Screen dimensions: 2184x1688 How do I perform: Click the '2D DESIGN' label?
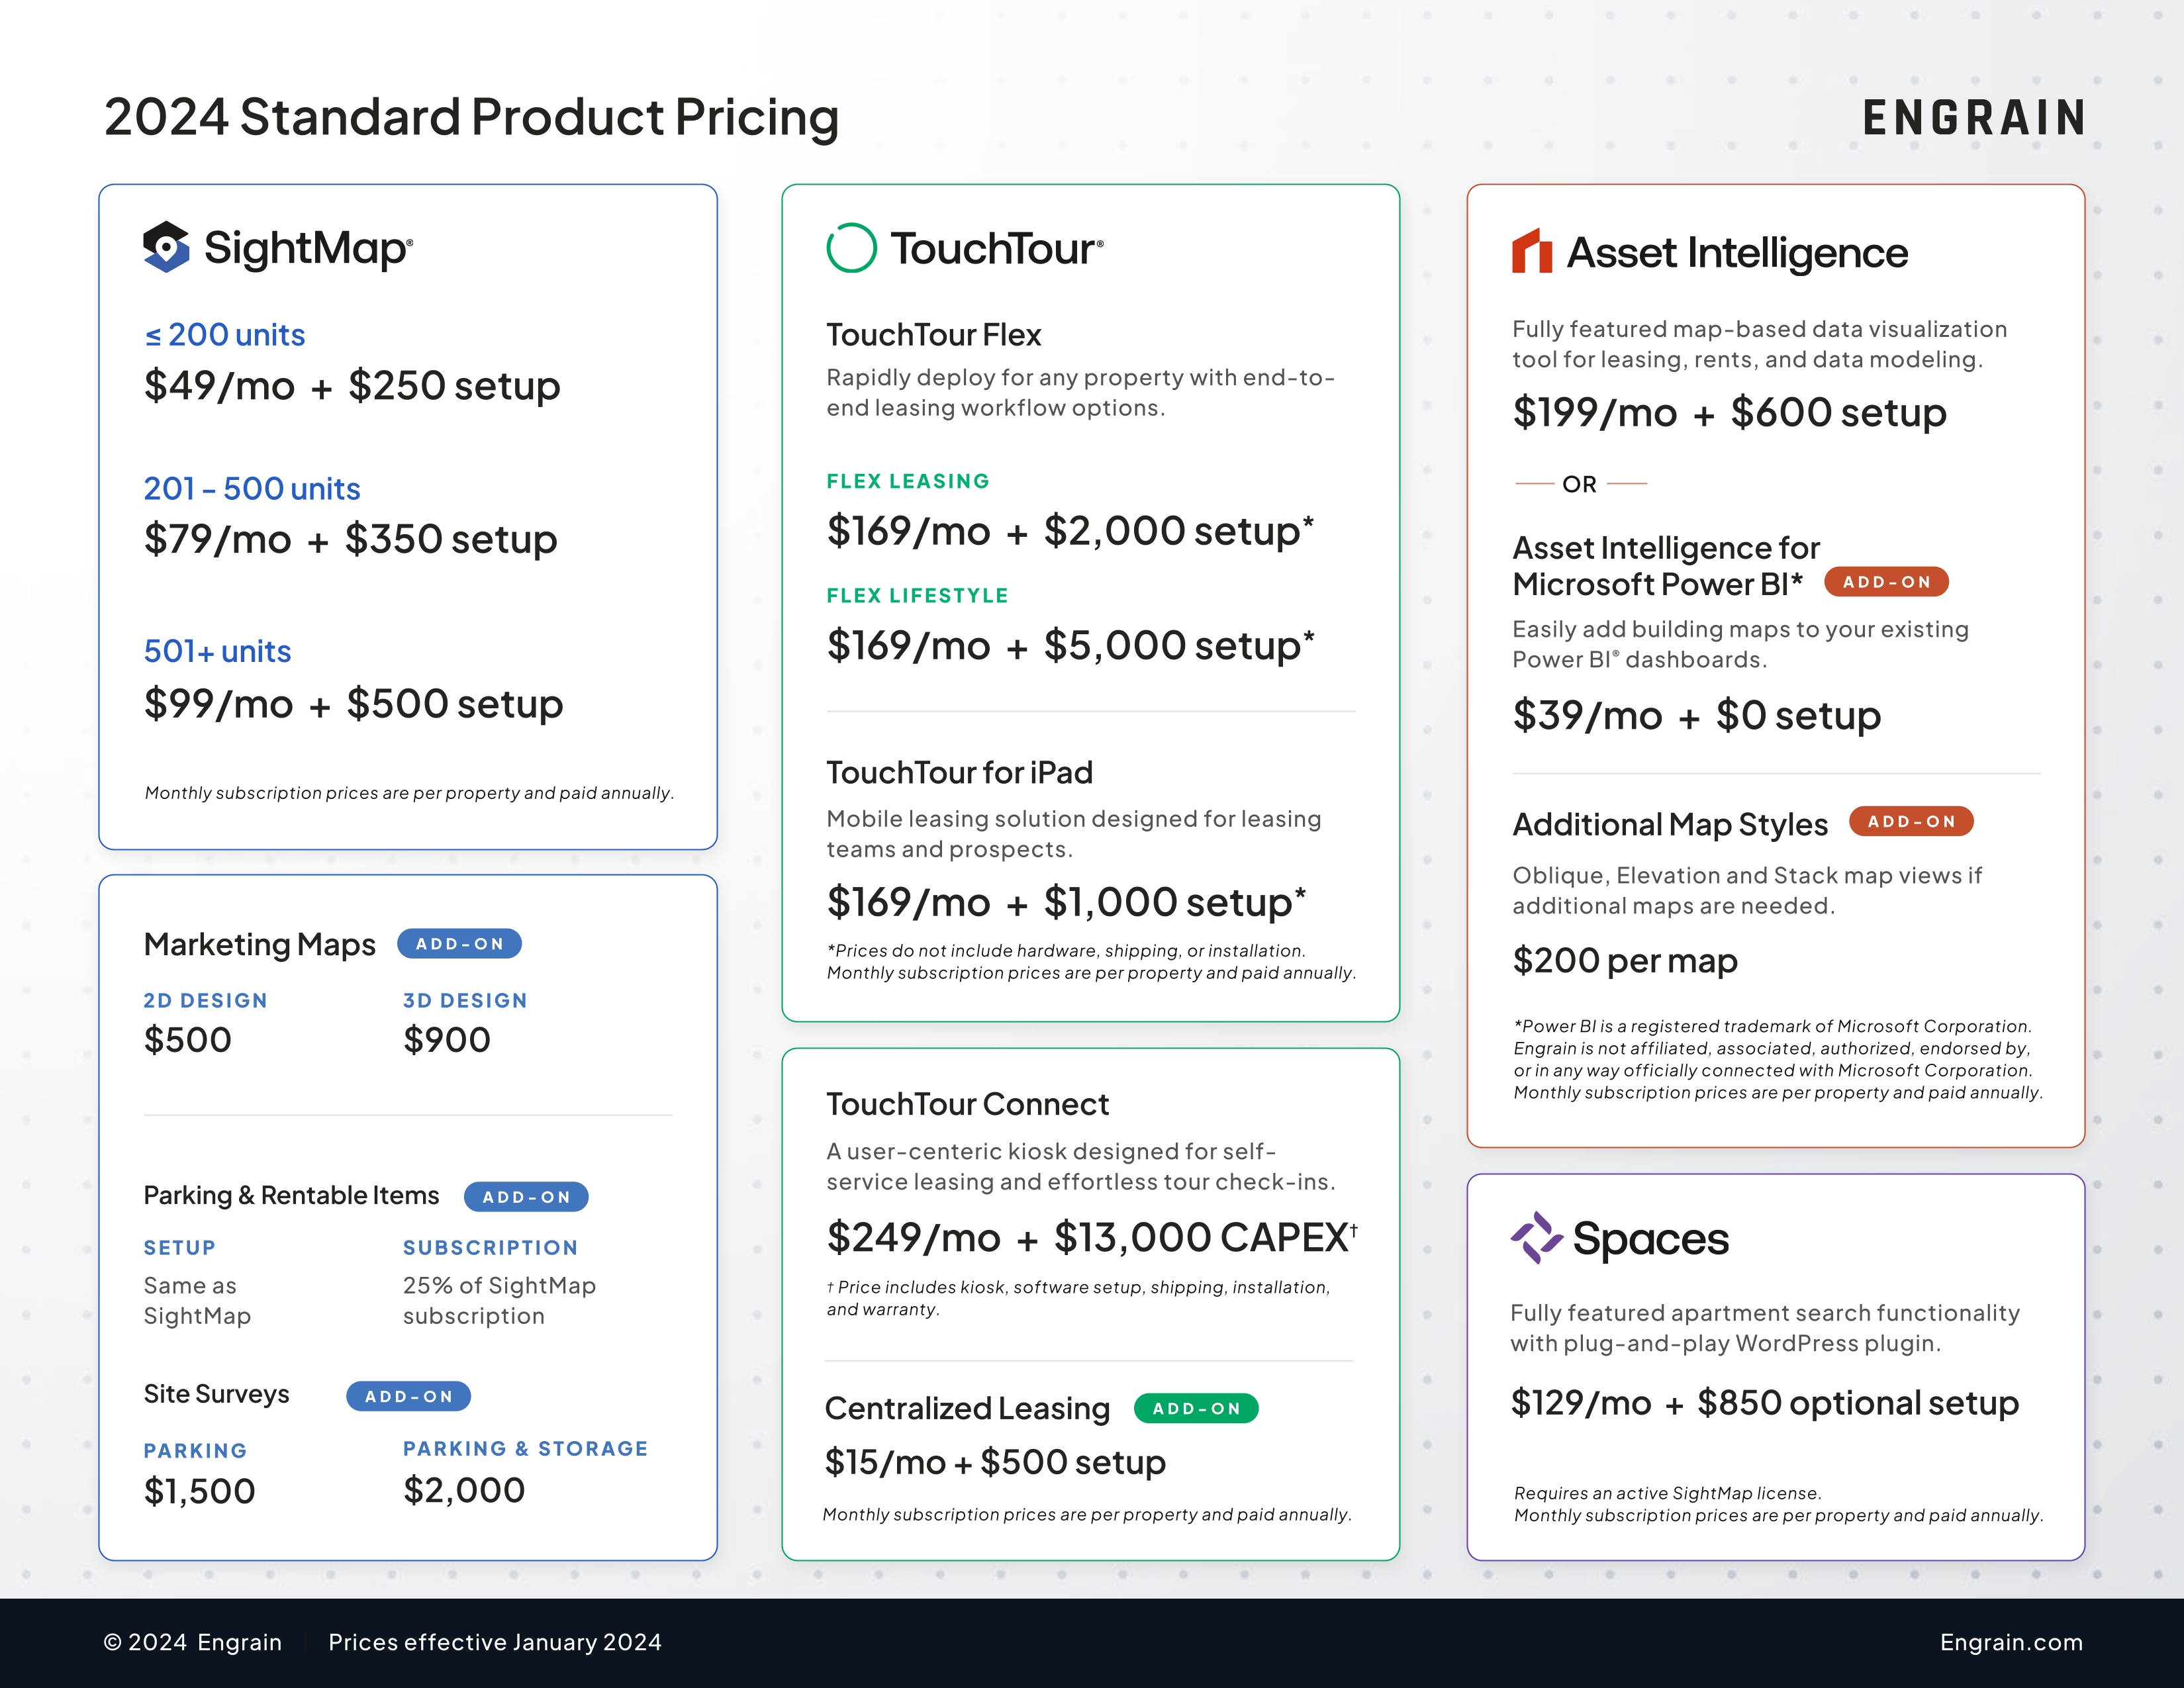point(206,1001)
